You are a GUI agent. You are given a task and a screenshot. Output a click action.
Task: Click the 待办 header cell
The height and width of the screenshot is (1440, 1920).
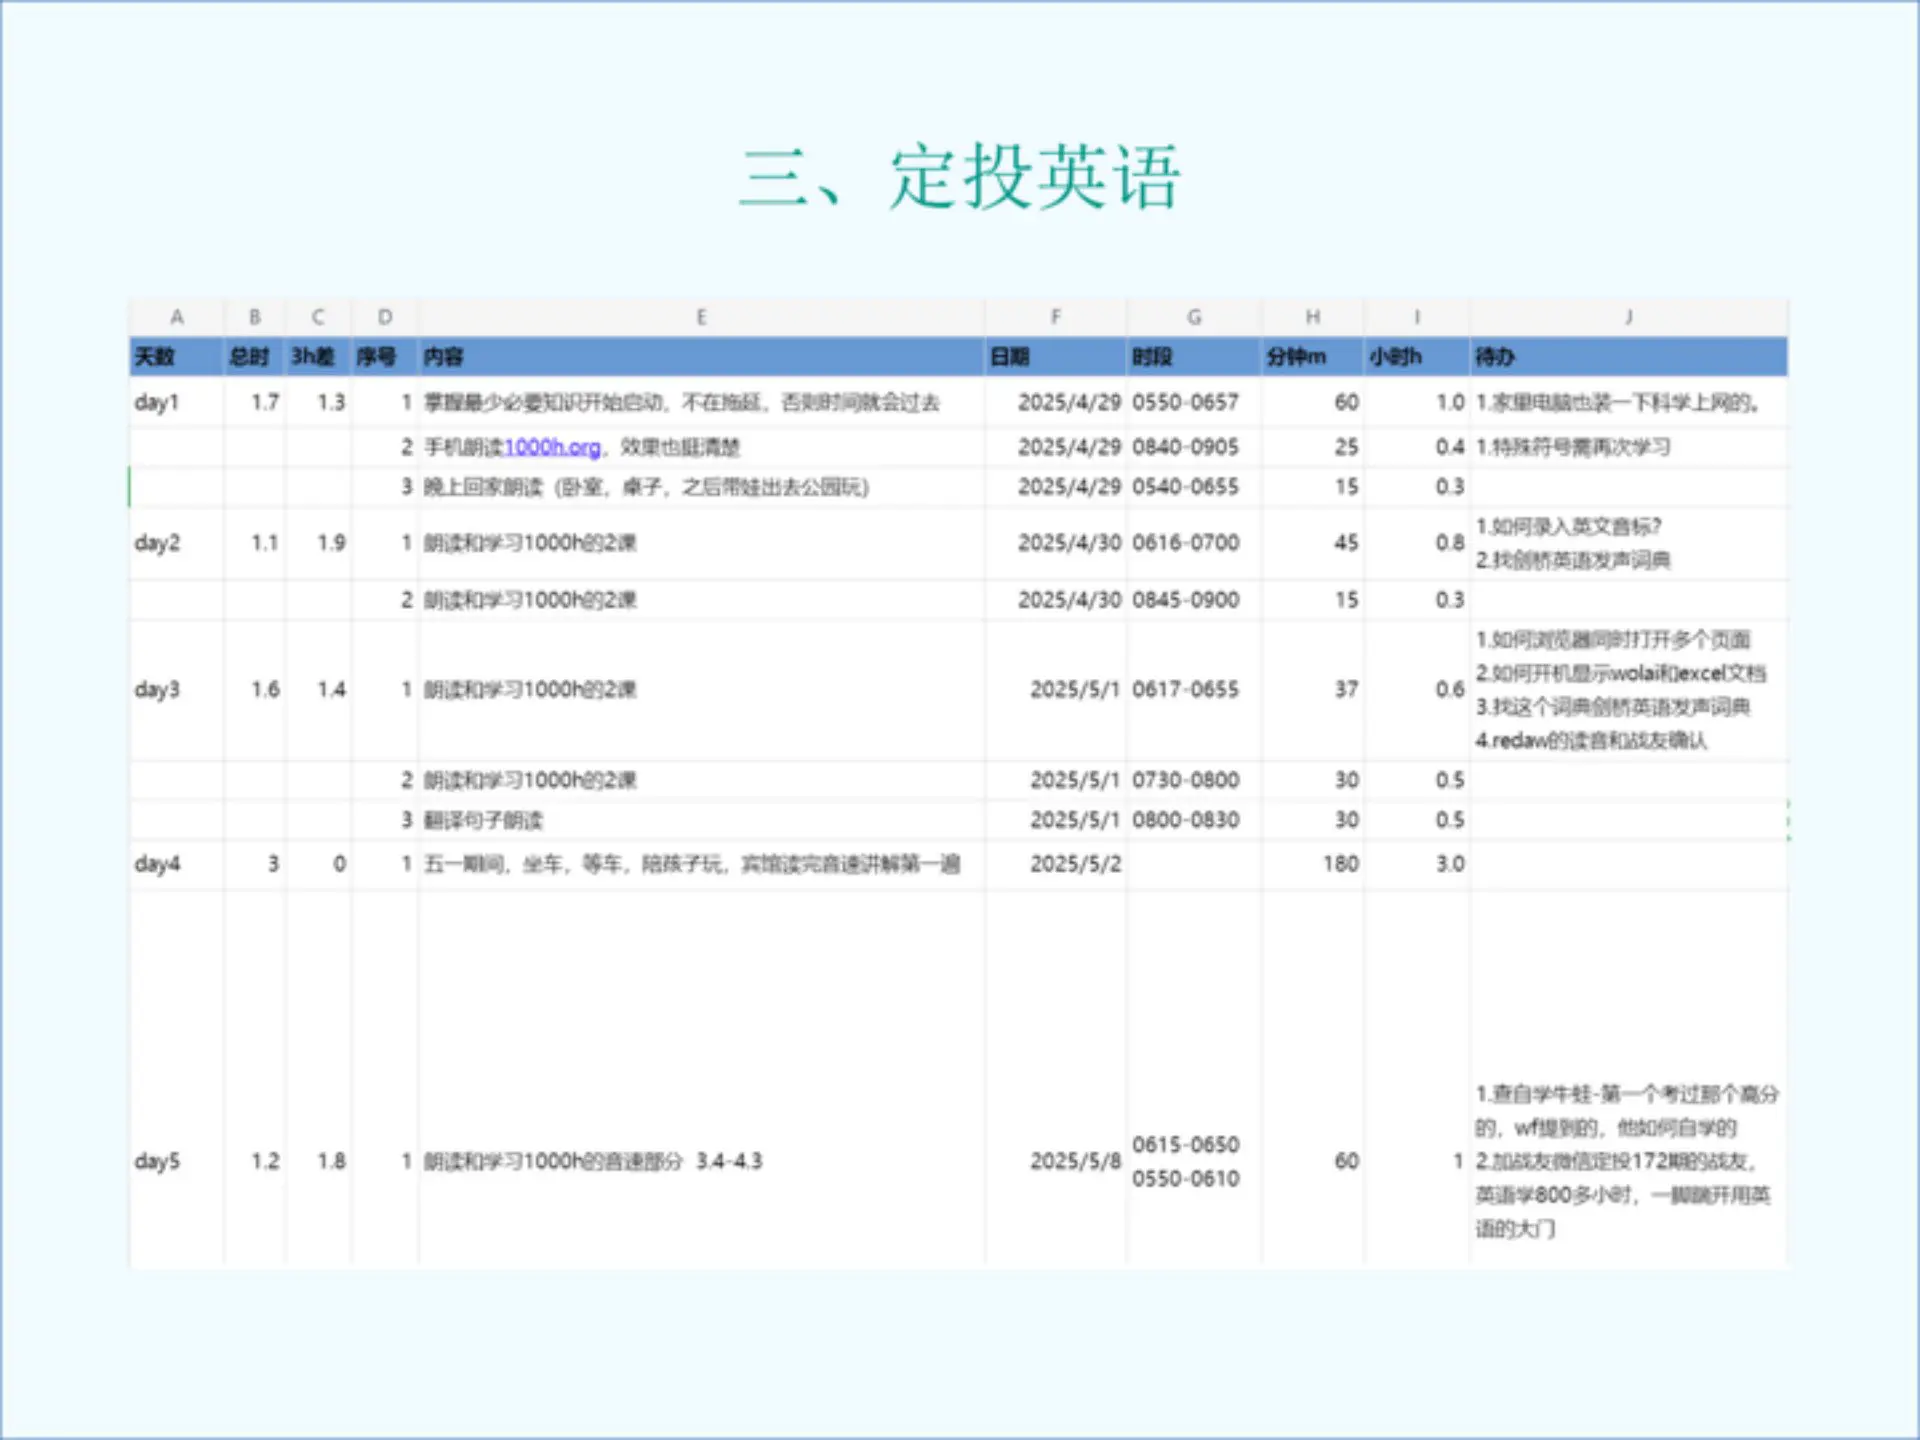(1494, 357)
